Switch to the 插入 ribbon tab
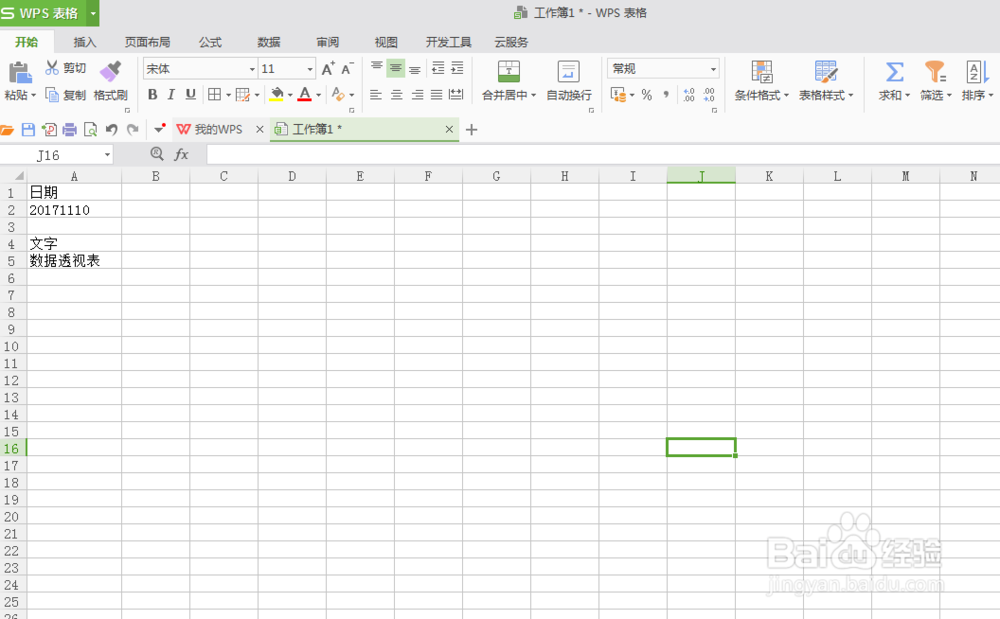The height and width of the screenshot is (619, 1000). point(85,42)
